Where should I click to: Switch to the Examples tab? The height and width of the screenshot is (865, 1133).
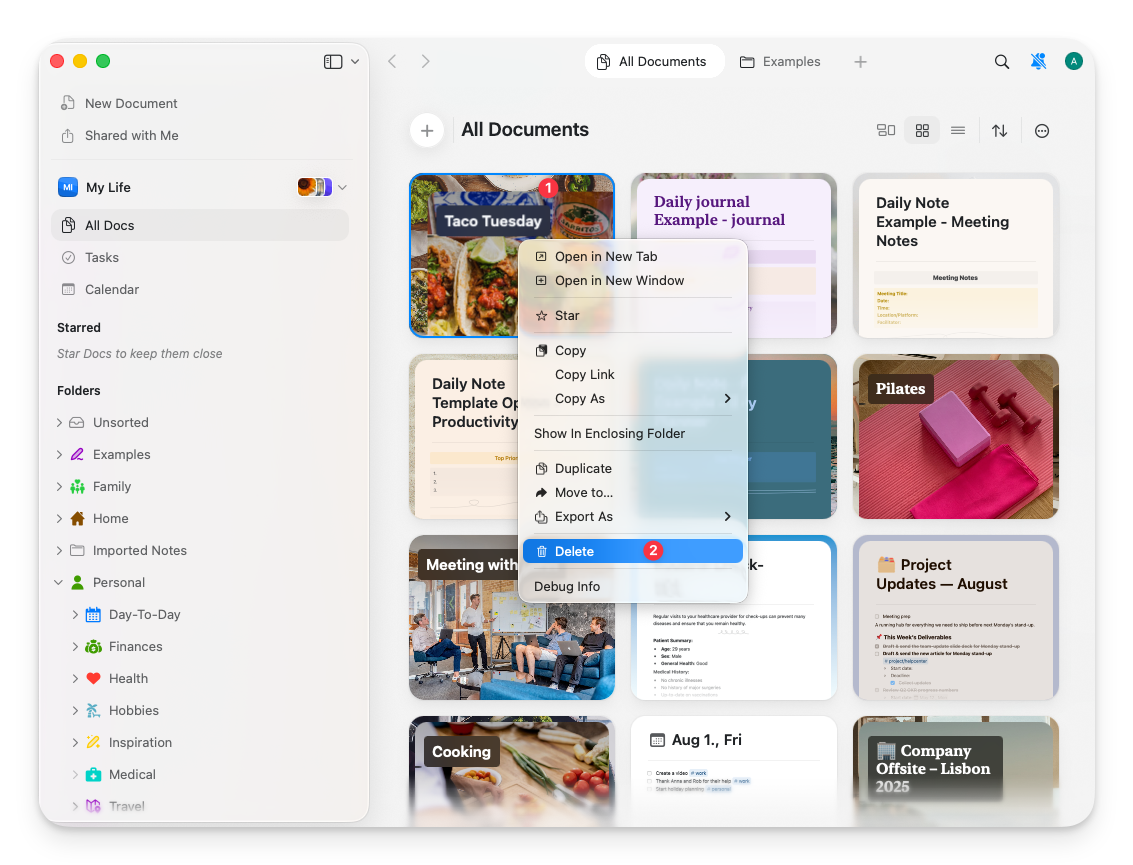click(x=780, y=61)
